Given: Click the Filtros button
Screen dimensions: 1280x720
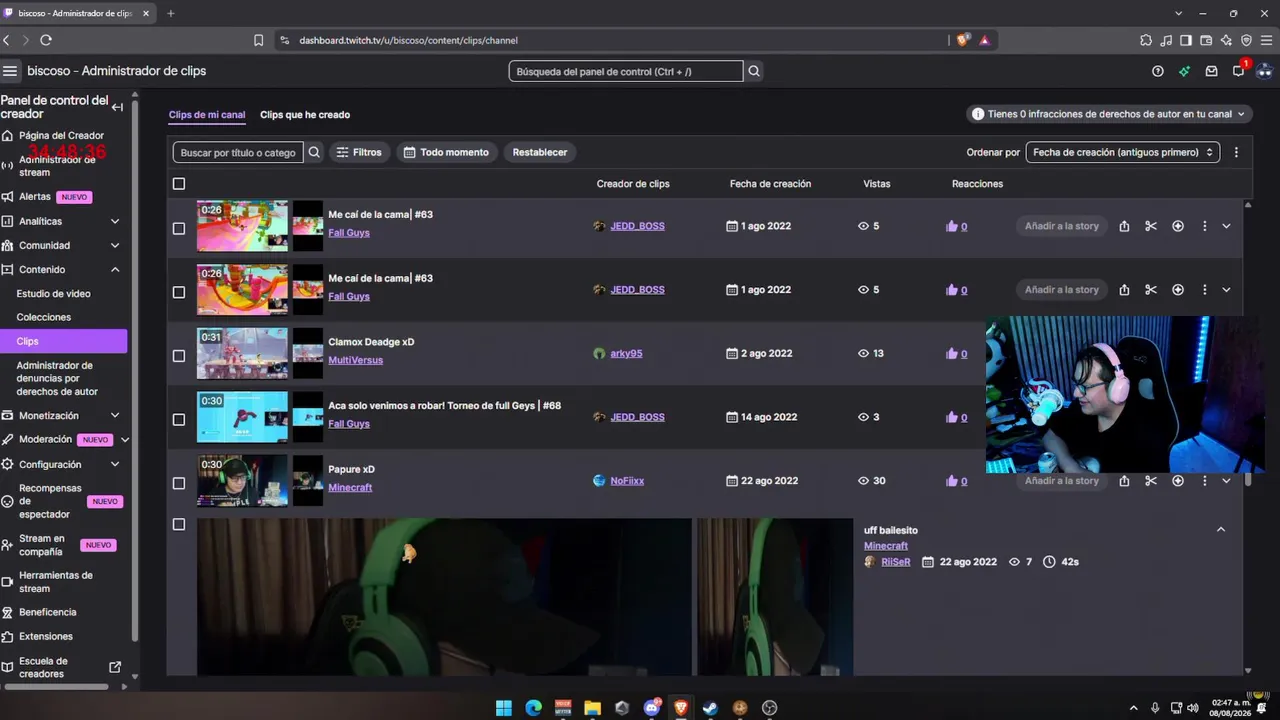Looking at the screenshot, I should (x=359, y=152).
